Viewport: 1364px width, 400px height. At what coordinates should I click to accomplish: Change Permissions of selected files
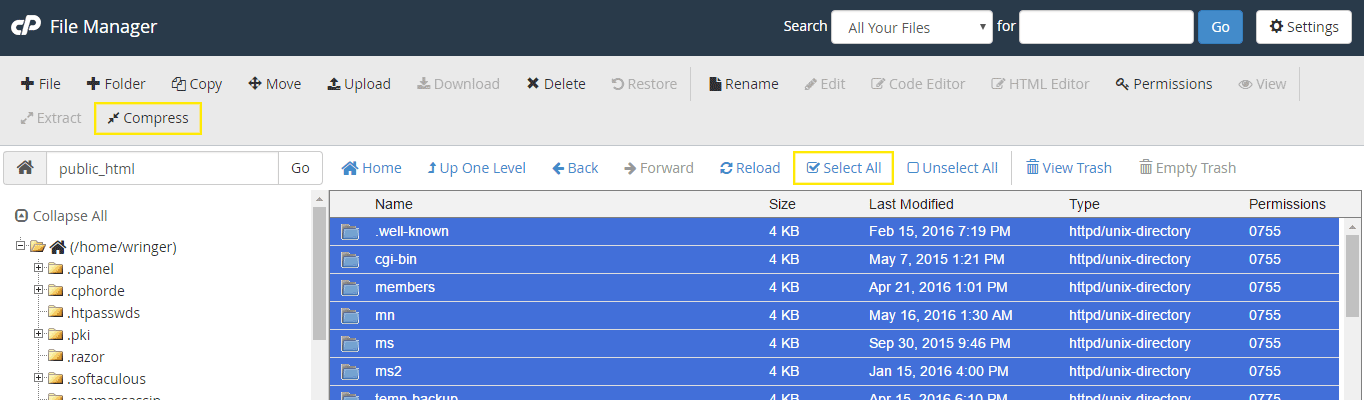1164,84
